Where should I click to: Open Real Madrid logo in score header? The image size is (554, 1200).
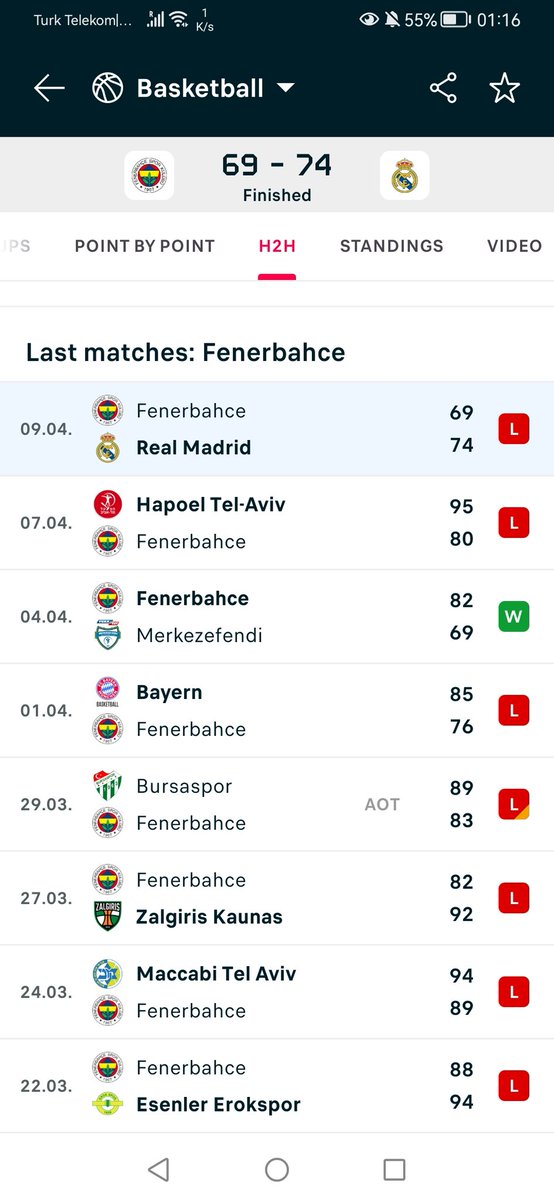point(405,176)
